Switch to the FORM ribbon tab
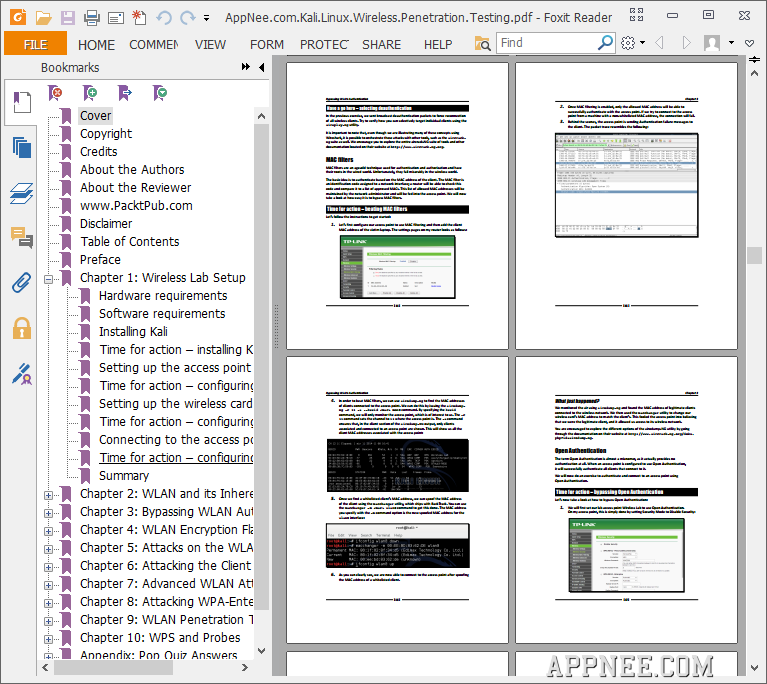767x684 pixels. click(267, 45)
